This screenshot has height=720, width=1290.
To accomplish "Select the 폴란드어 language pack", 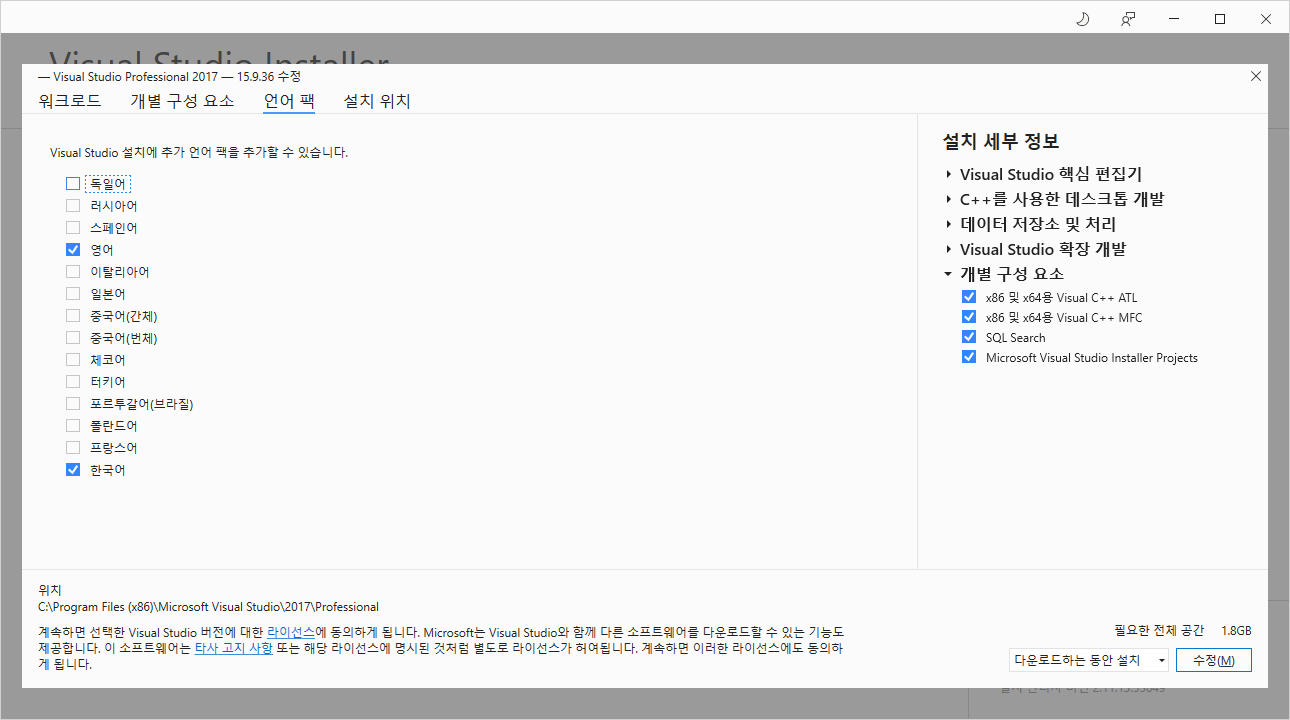I will (x=73, y=426).
